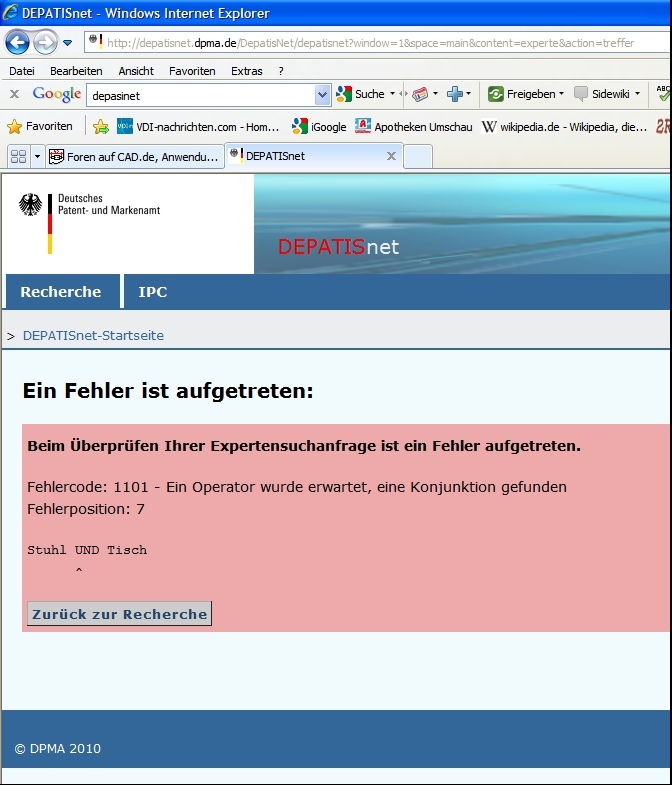Screen dimensions: 672x785
Task: Switch to the Foren auf CAD.de tab
Action: pyautogui.click(x=135, y=157)
